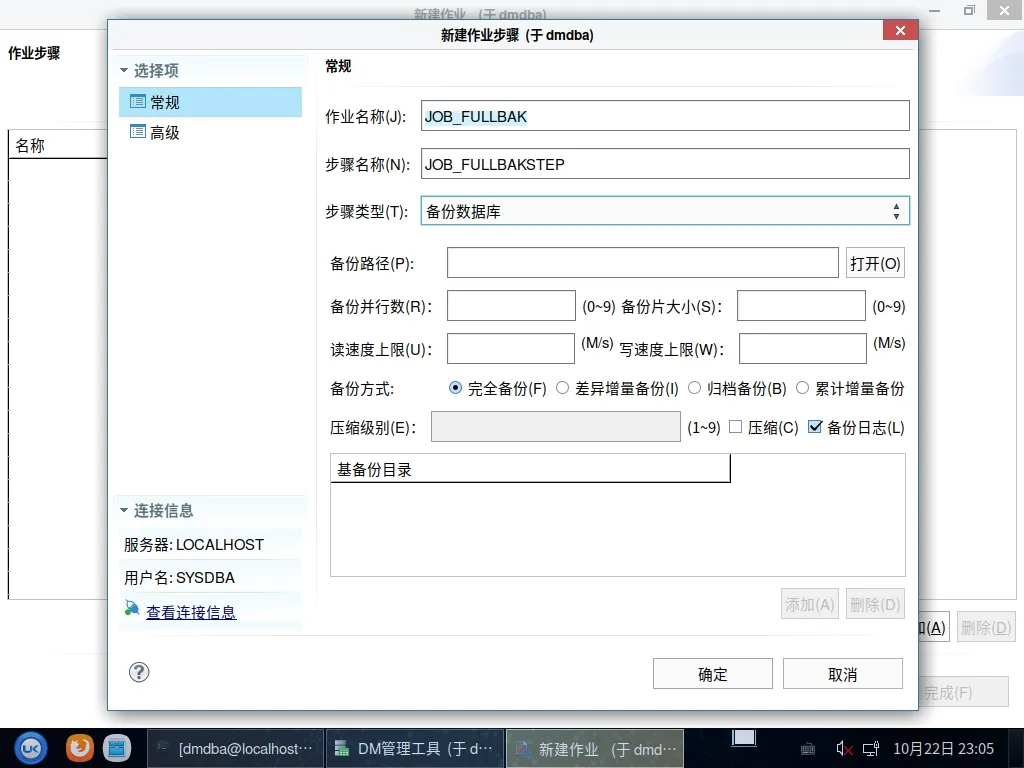This screenshot has width=1024, height=768.
Task: Open file manager icon in taskbar
Action: (117, 747)
